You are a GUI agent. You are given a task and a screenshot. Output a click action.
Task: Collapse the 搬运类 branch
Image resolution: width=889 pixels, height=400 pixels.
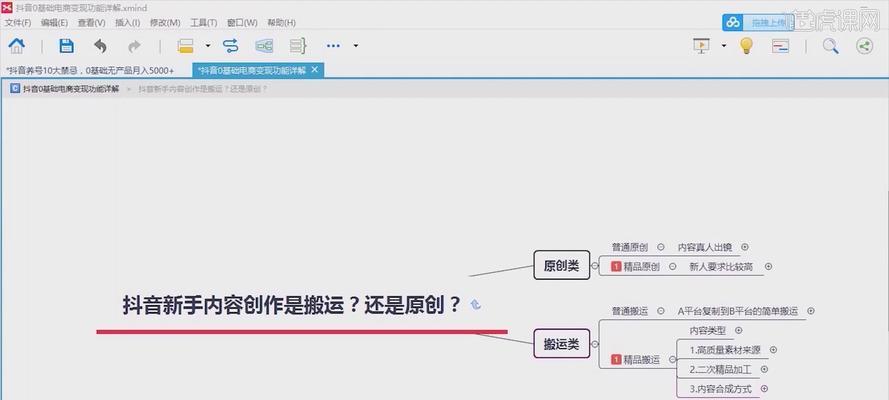point(594,344)
